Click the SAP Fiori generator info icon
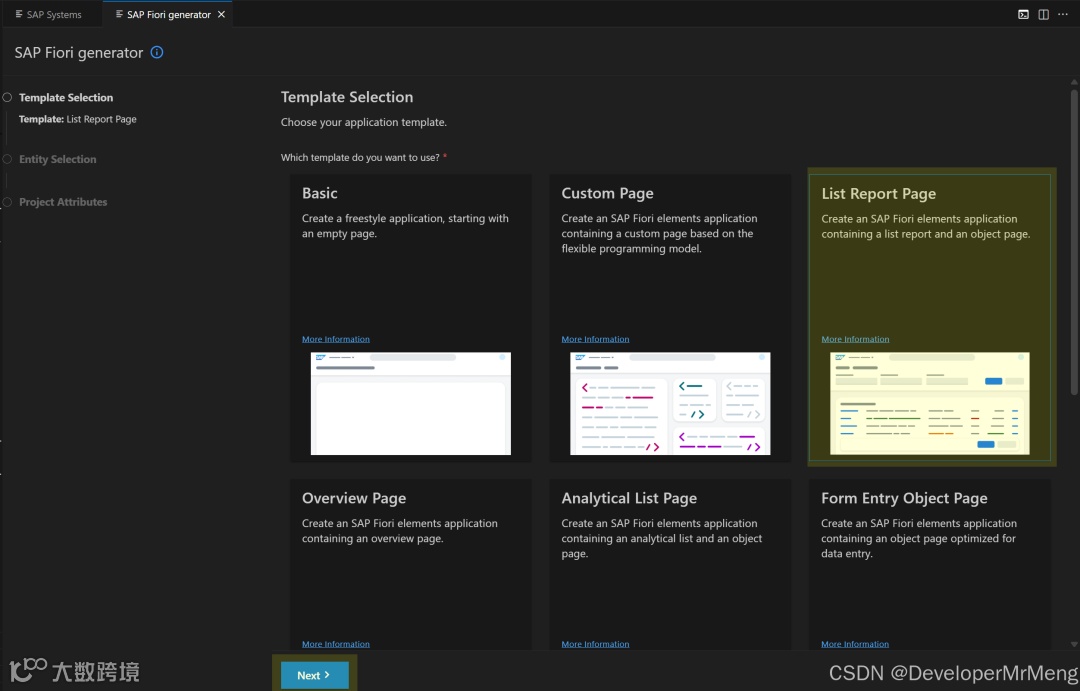Image resolution: width=1080 pixels, height=691 pixels. pyautogui.click(x=157, y=52)
